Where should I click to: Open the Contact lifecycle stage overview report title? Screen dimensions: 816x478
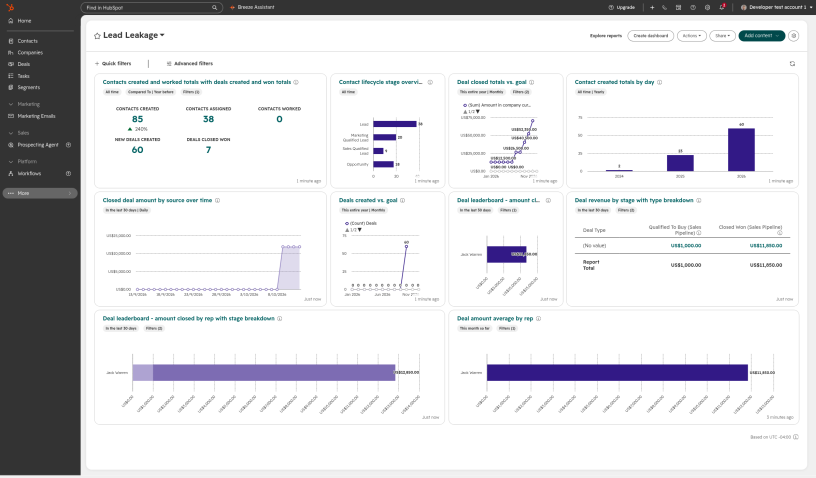[380, 82]
